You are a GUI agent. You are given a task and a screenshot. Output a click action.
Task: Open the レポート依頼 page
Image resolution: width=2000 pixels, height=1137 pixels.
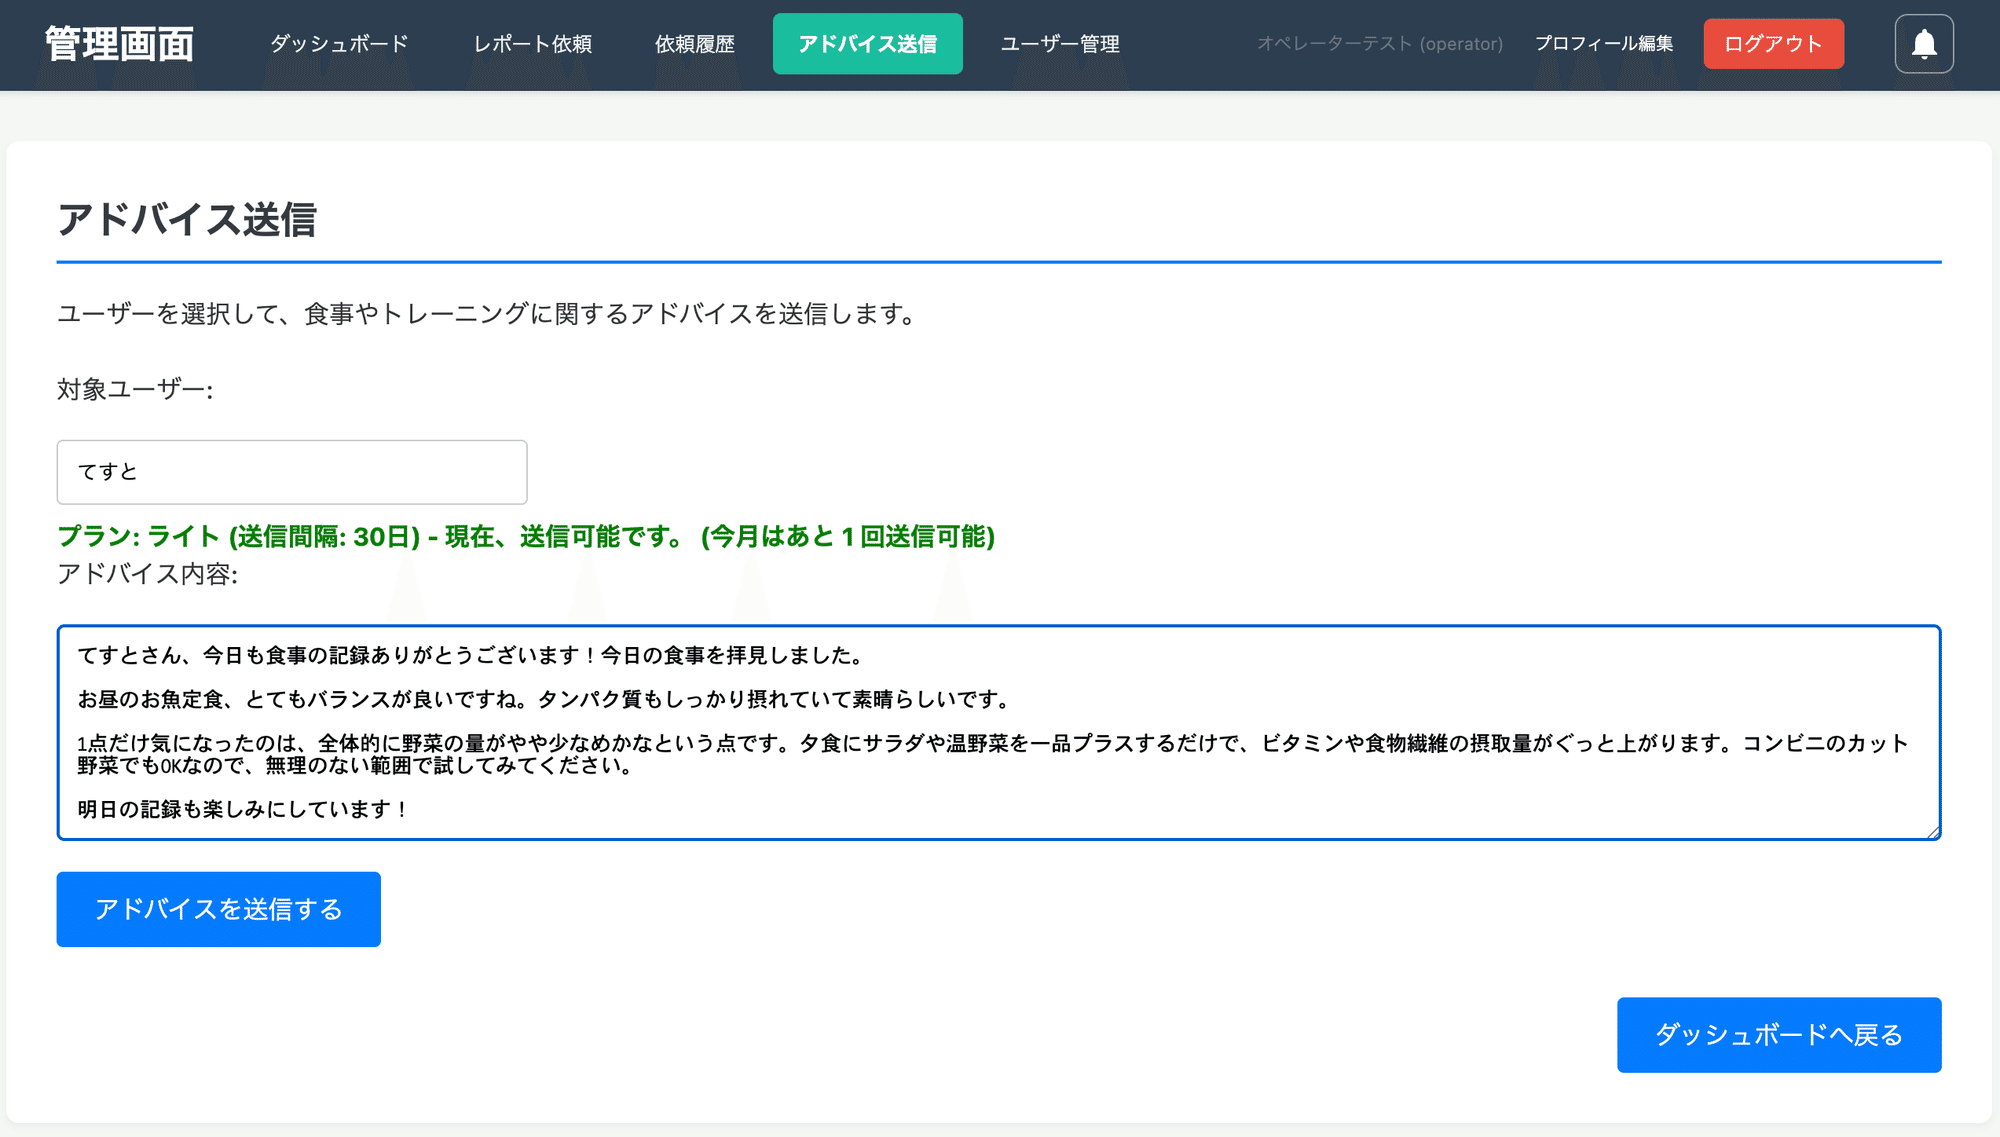pyautogui.click(x=533, y=44)
